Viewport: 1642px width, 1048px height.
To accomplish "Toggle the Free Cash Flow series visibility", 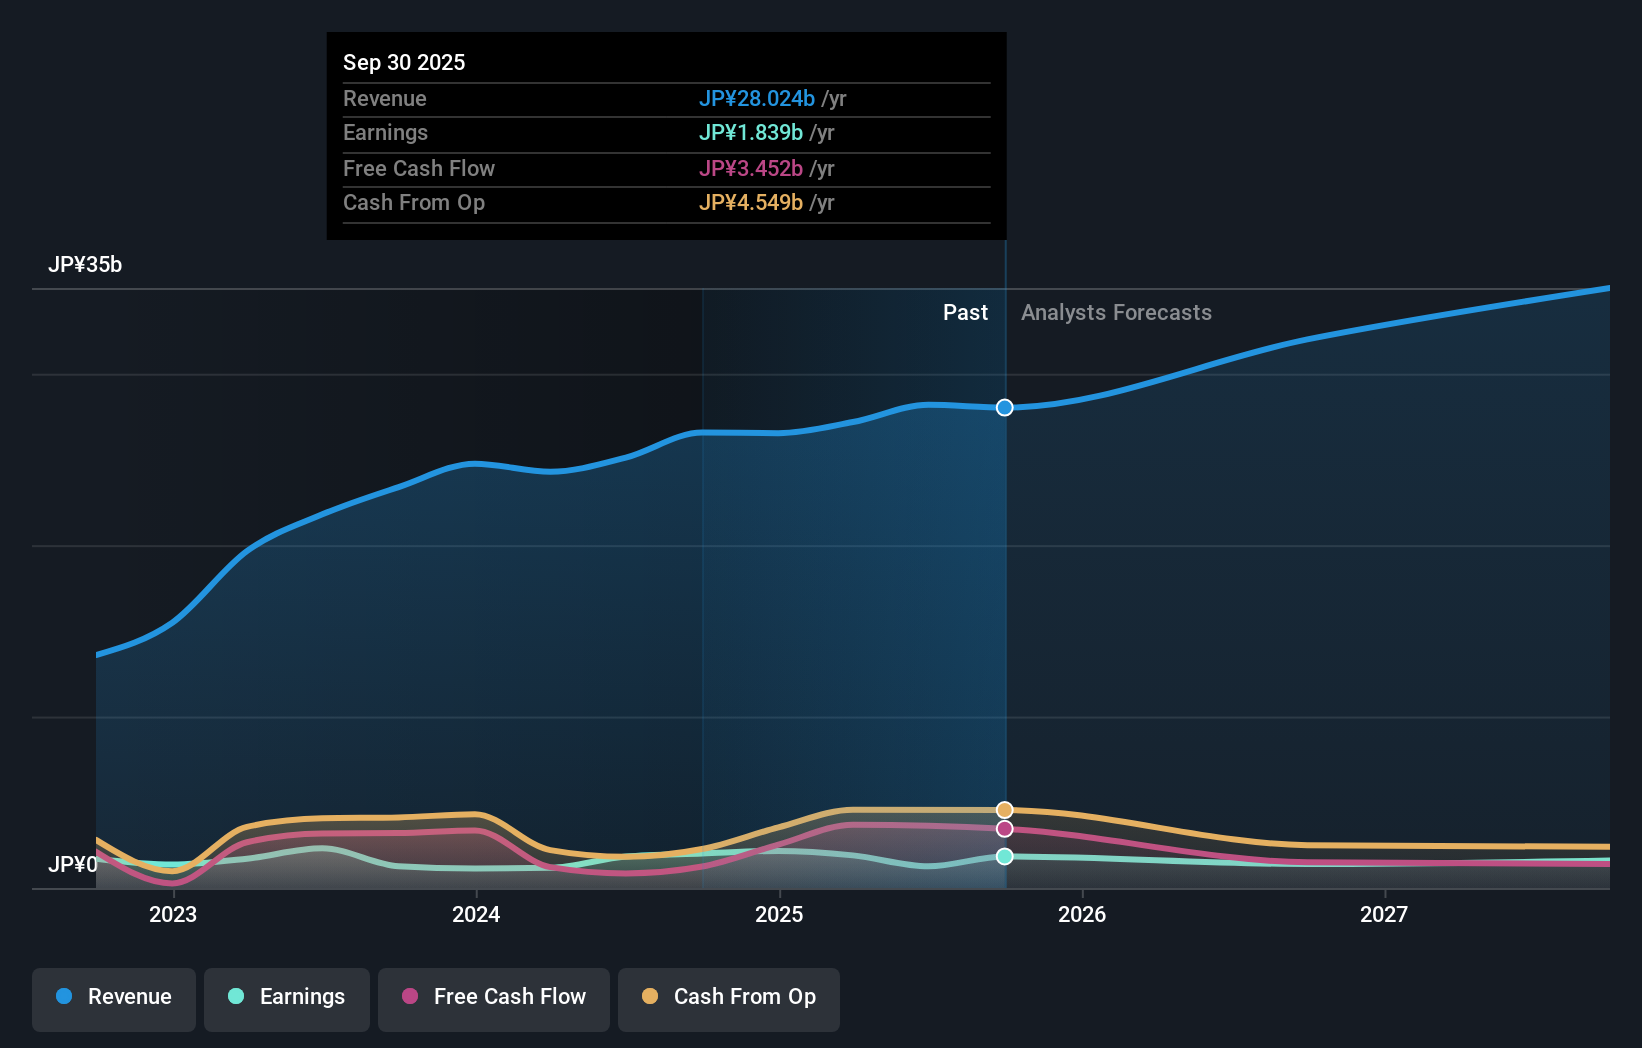I will (493, 998).
